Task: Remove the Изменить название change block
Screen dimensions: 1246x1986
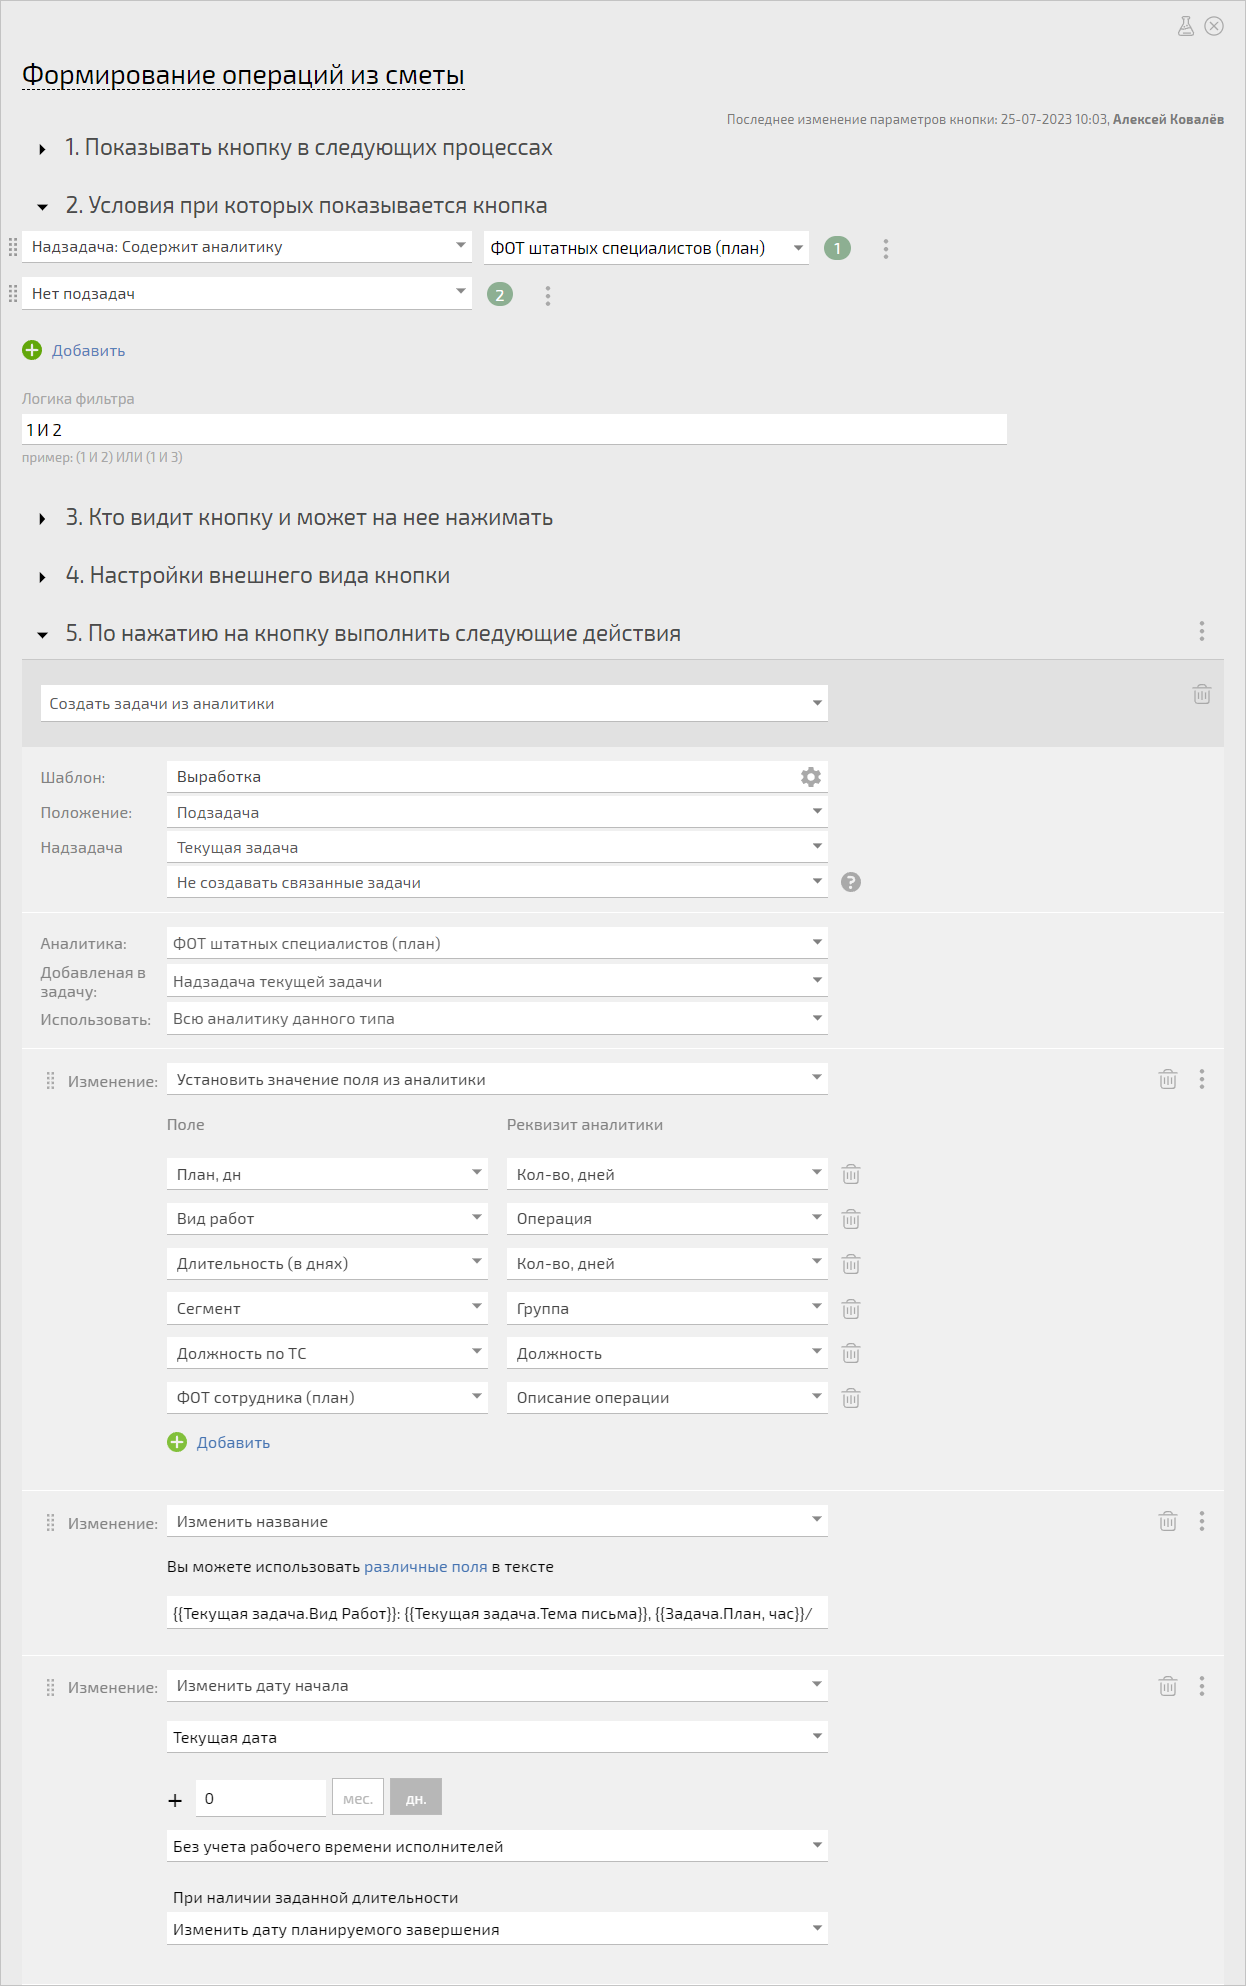Action: tap(1168, 1521)
